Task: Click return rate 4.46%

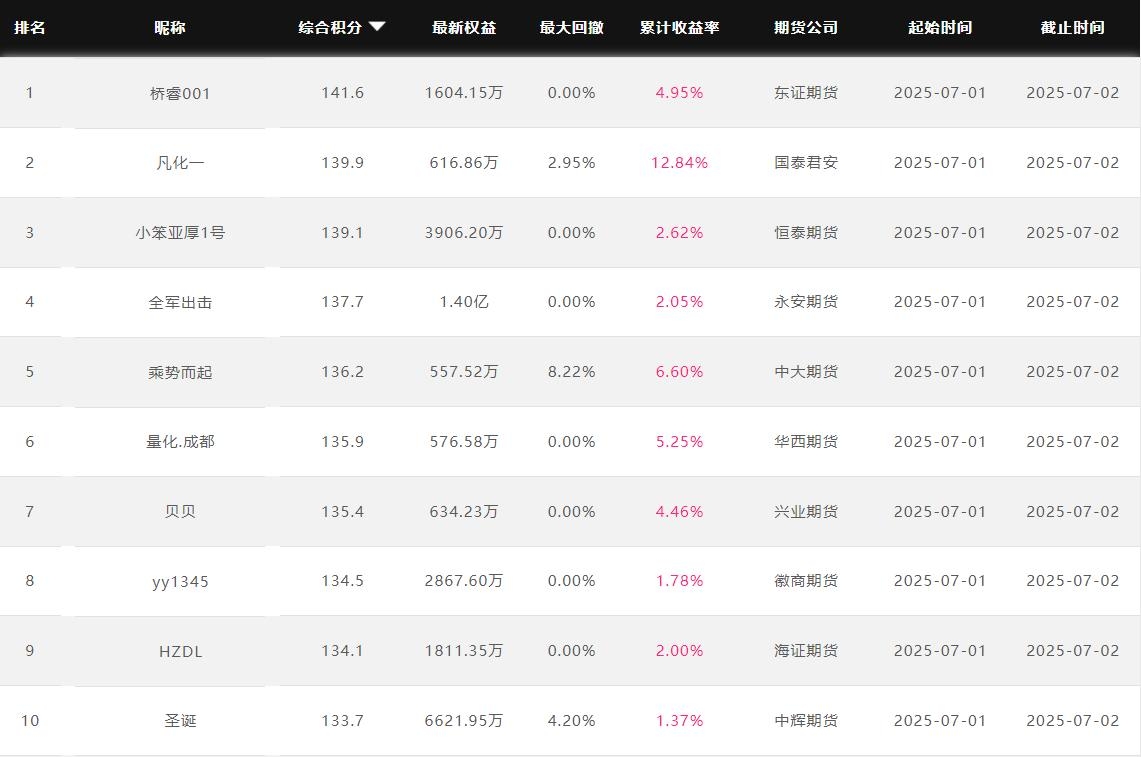Action: [x=679, y=512]
